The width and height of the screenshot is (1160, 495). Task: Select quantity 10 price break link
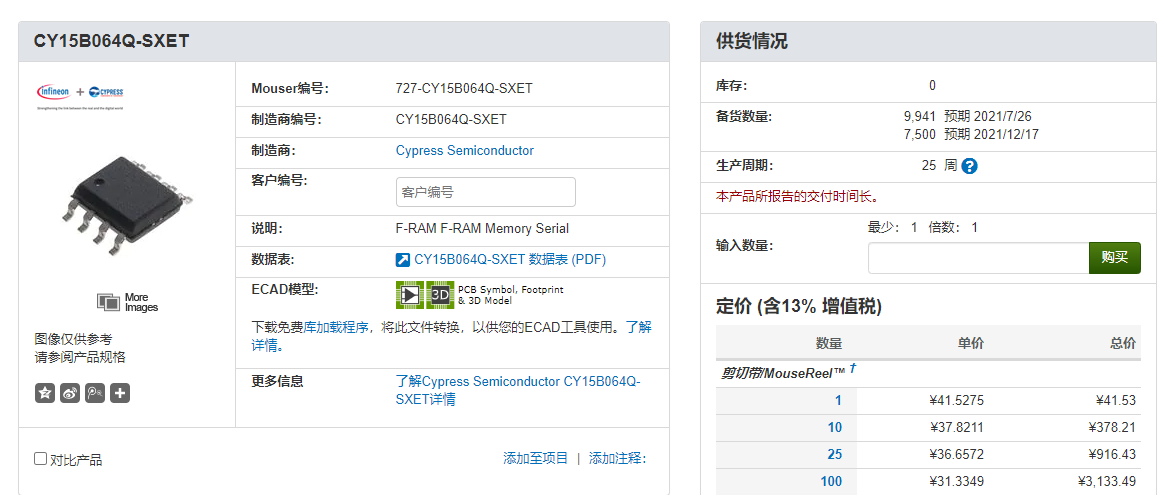pyautogui.click(x=834, y=428)
